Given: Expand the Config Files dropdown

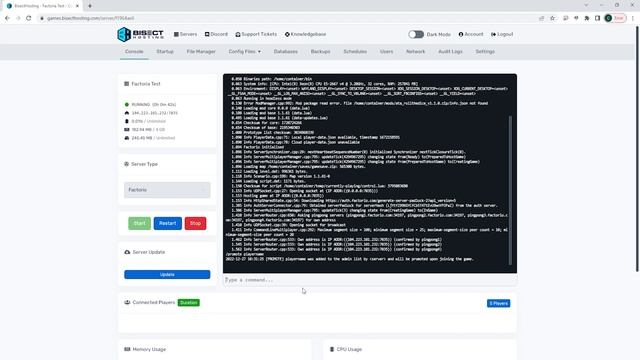Looking at the screenshot, I should point(244,51).
